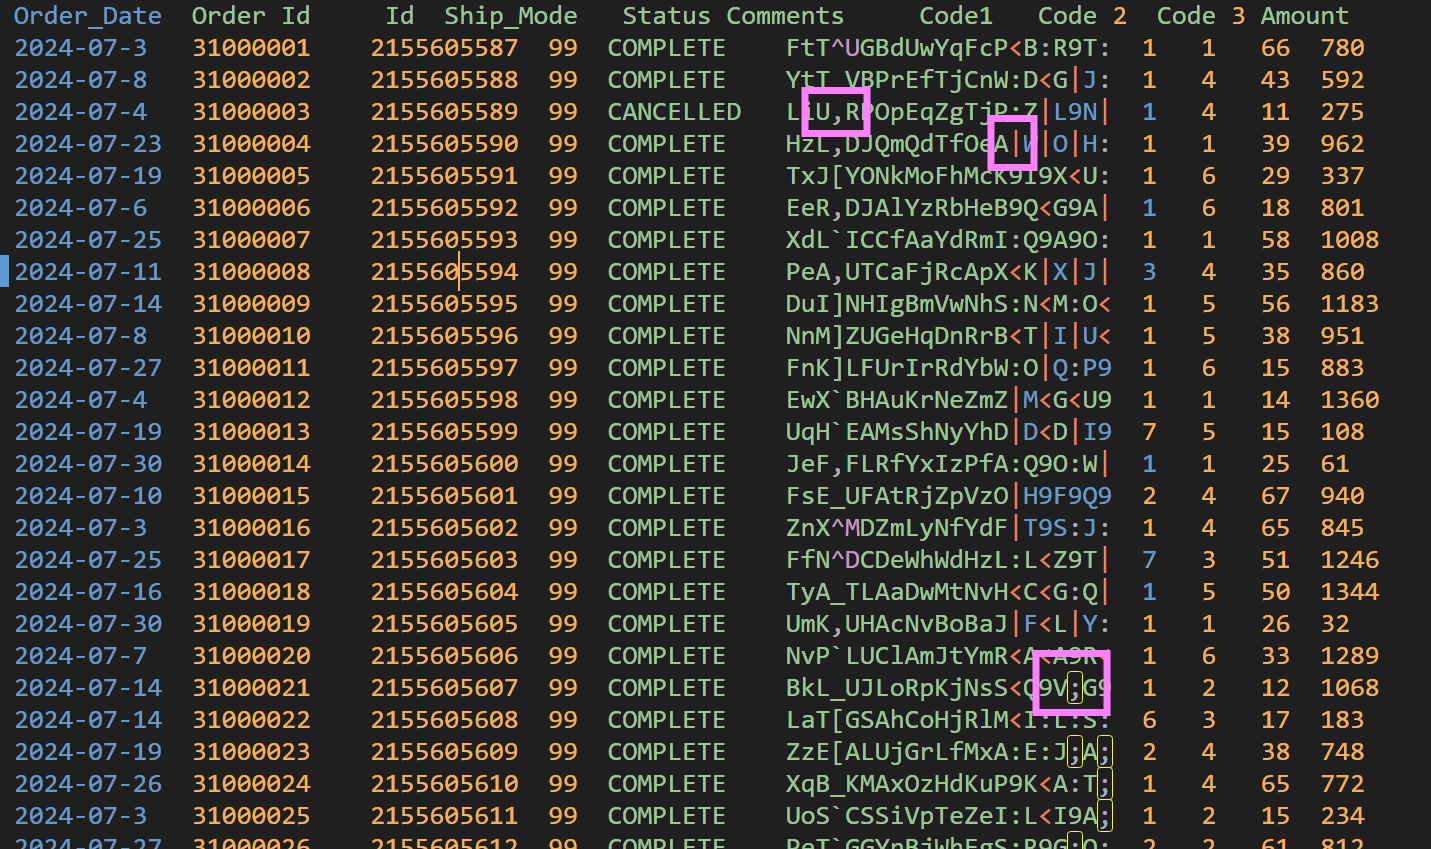Select the Amount value 1360 for order 31000012

pyautogui.click(x=1349, y=399)
